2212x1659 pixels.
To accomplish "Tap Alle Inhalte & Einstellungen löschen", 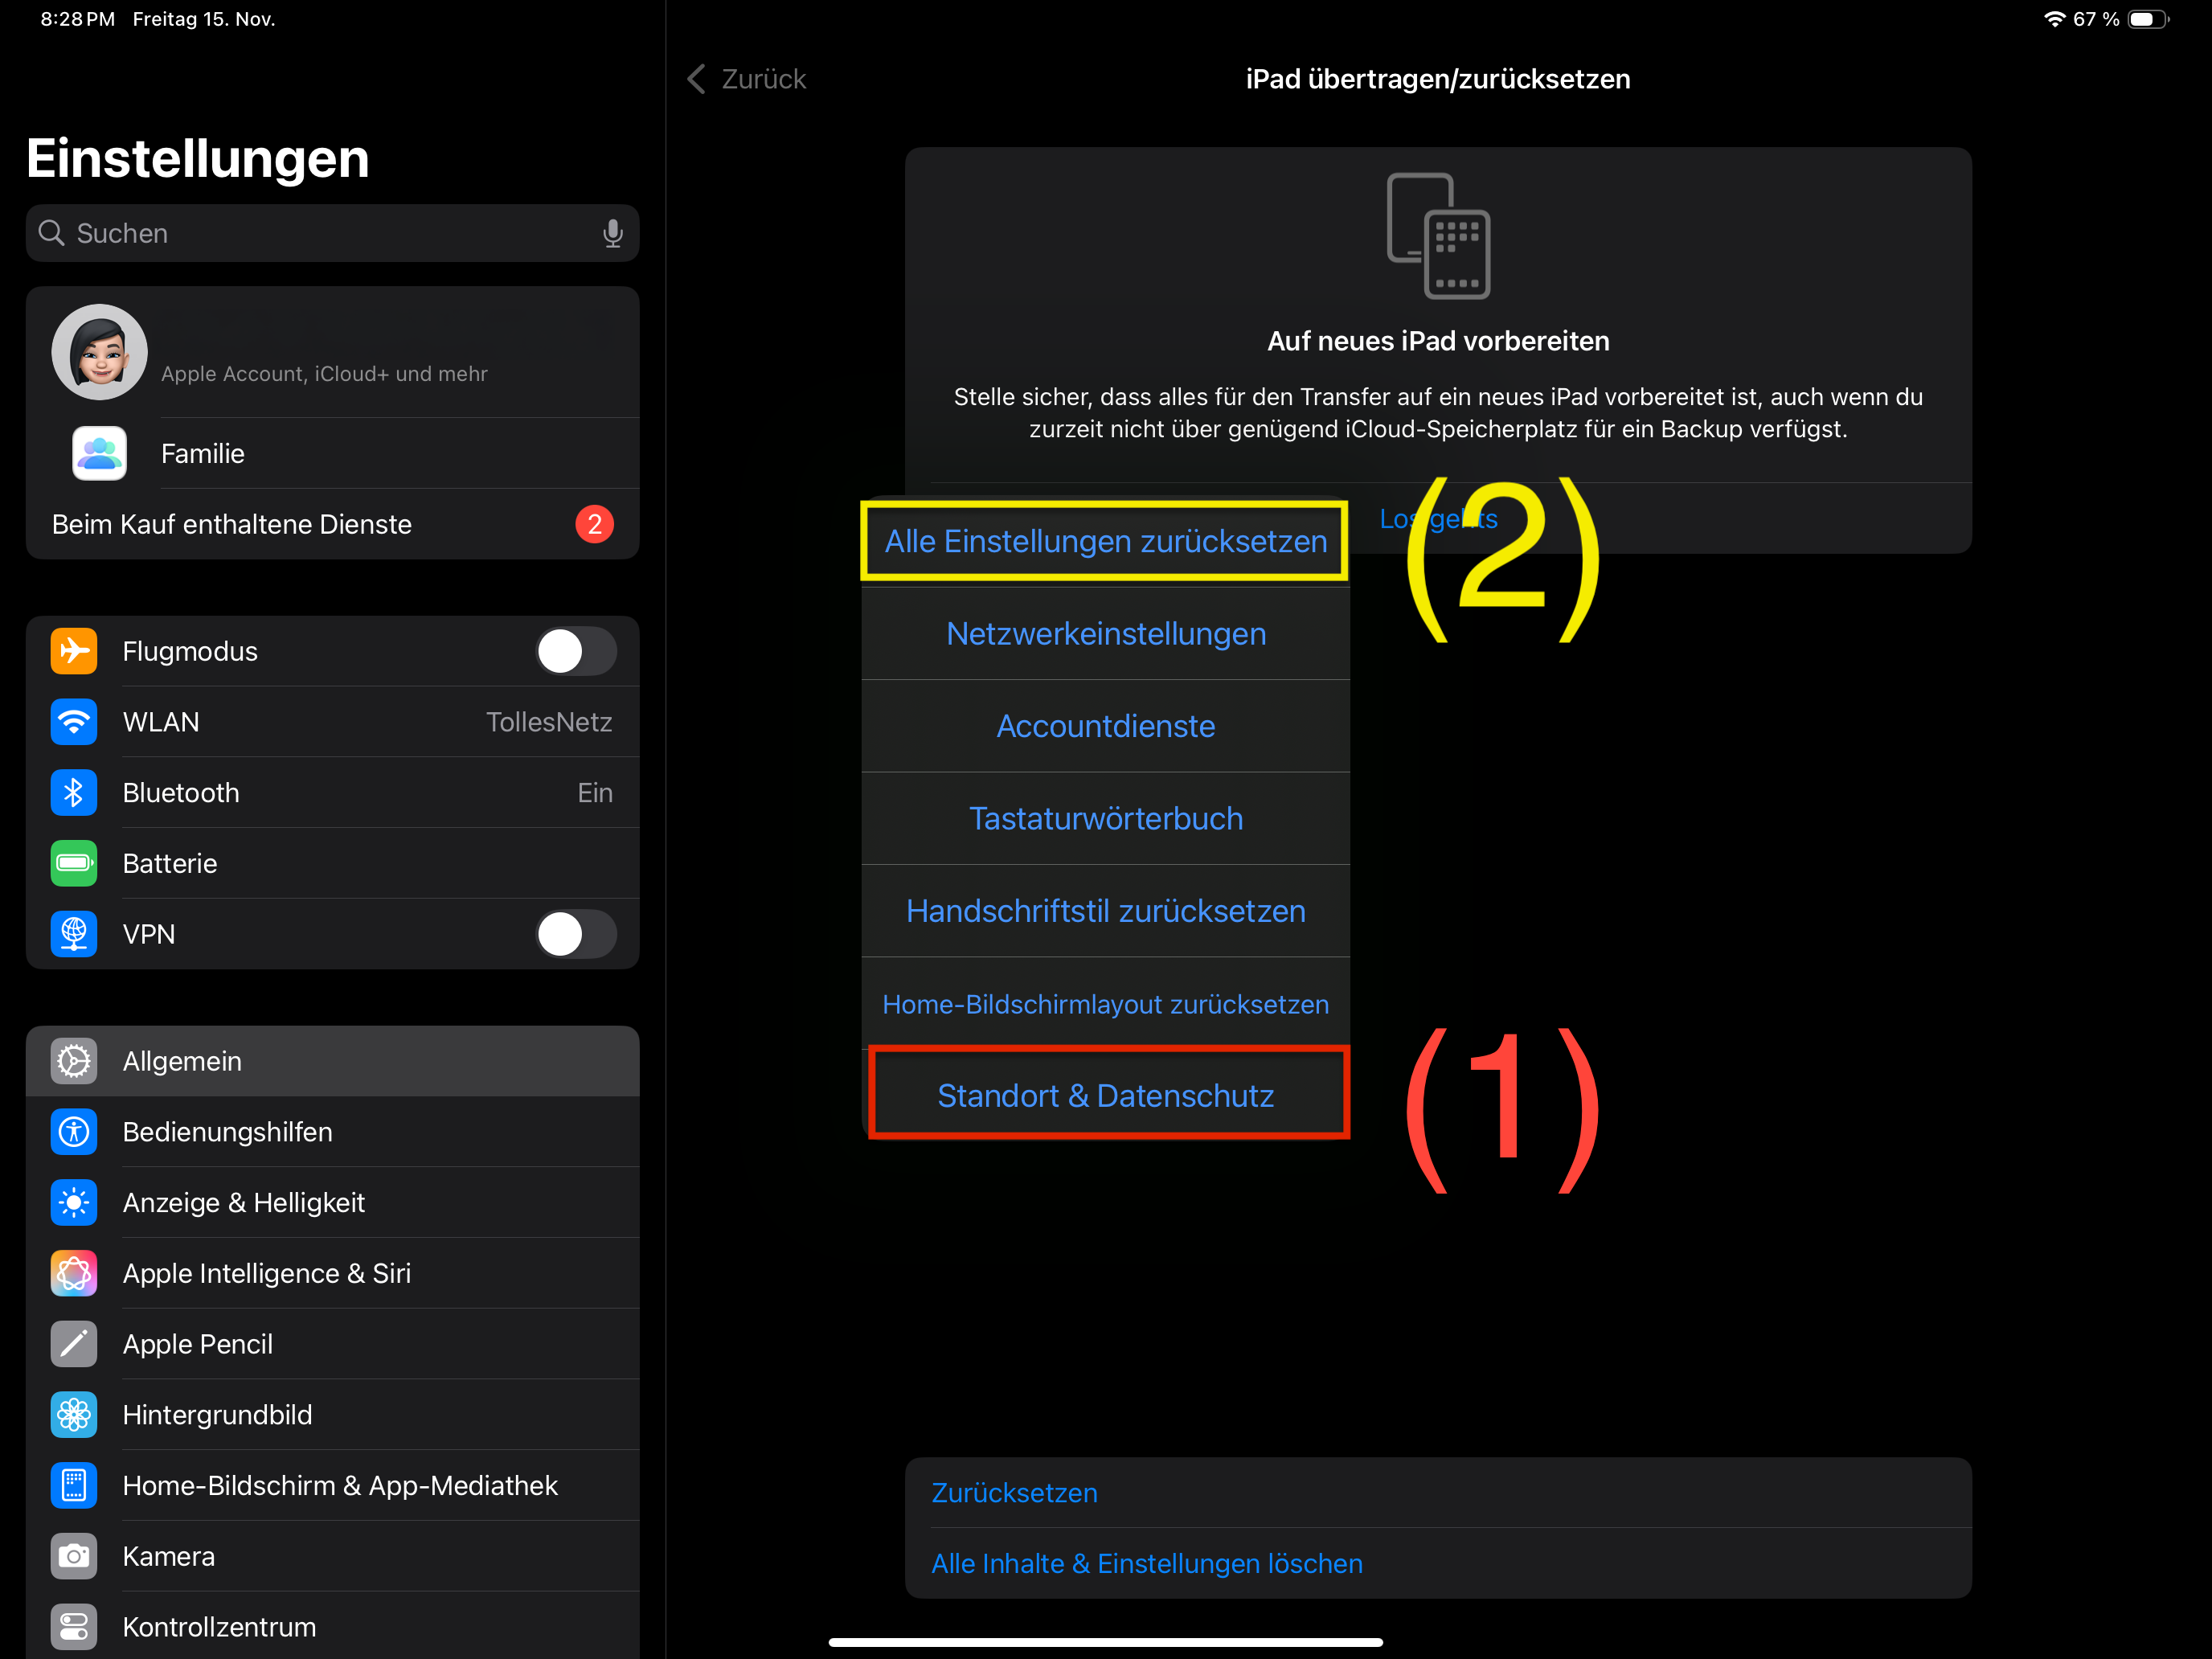I will [1146, 1563].
